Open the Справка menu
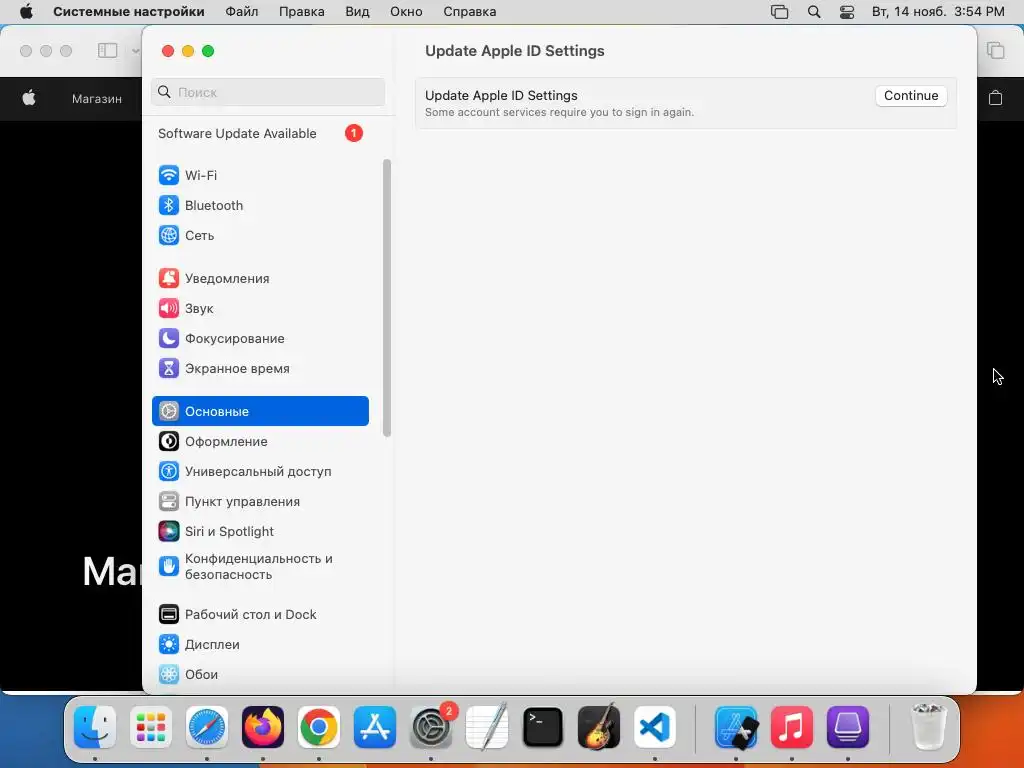The width and height of the screenshot is (1024, 768). pos(470,12)
